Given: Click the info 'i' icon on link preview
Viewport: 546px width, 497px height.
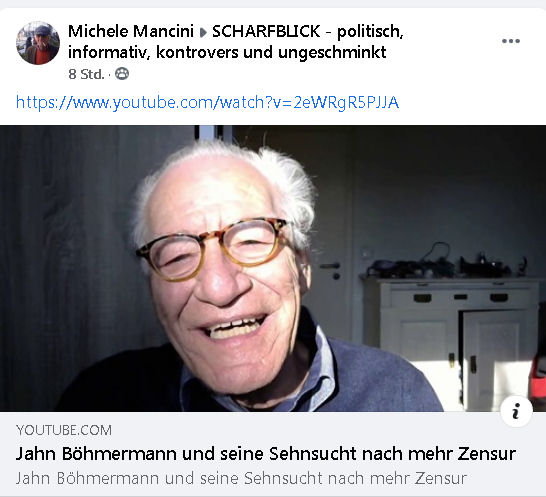Looking at the screenshot, I should (516, 411).
